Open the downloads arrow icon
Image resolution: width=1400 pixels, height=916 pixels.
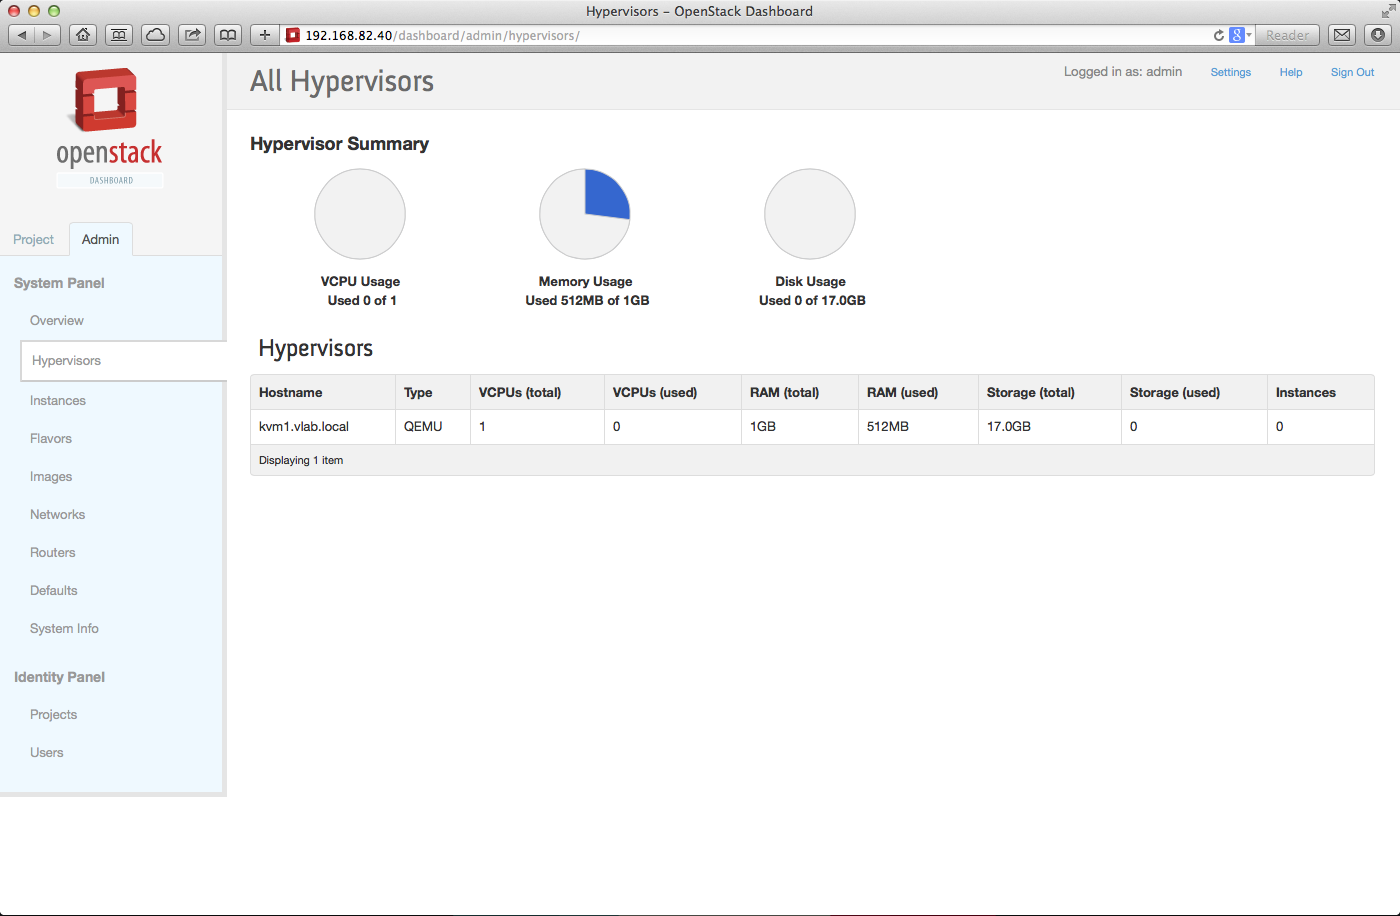click(x=1378, y=35)
